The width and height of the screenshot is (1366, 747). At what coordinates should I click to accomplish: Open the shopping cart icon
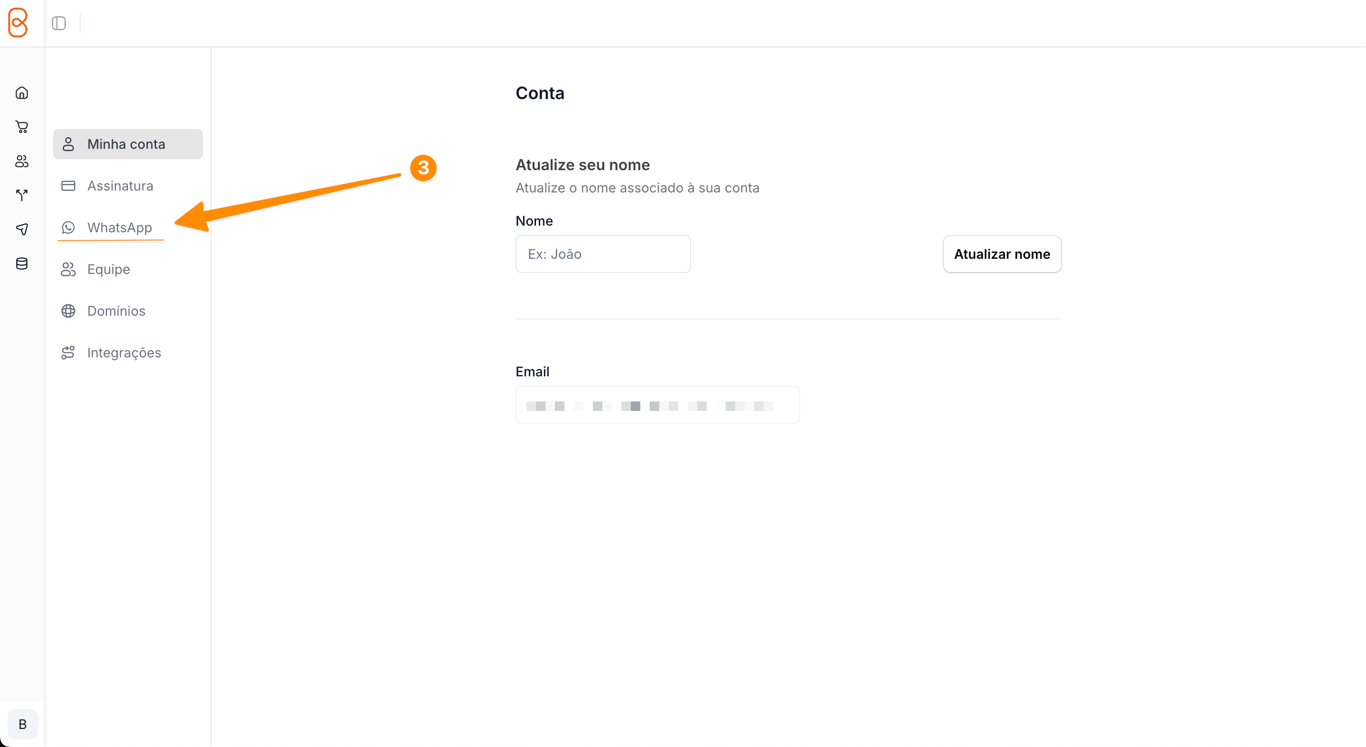22,127
